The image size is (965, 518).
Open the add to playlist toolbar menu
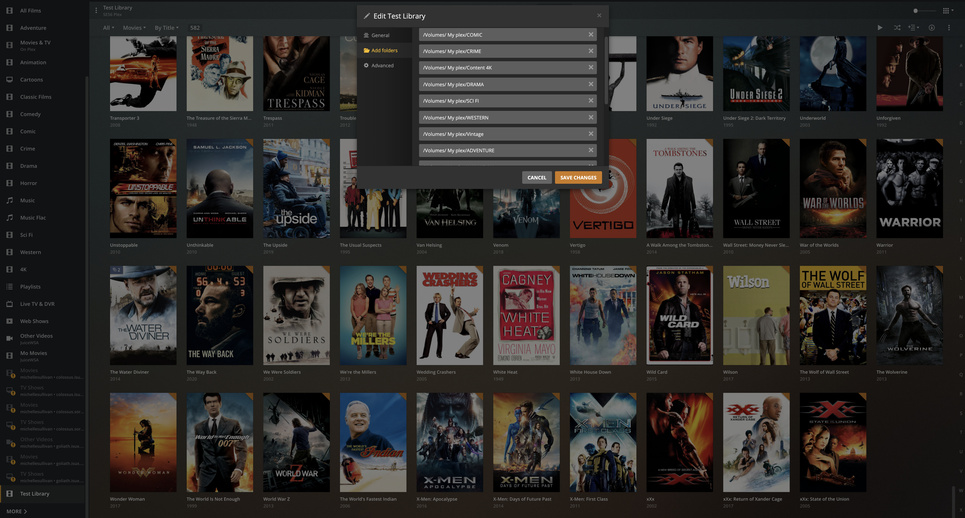914,28
